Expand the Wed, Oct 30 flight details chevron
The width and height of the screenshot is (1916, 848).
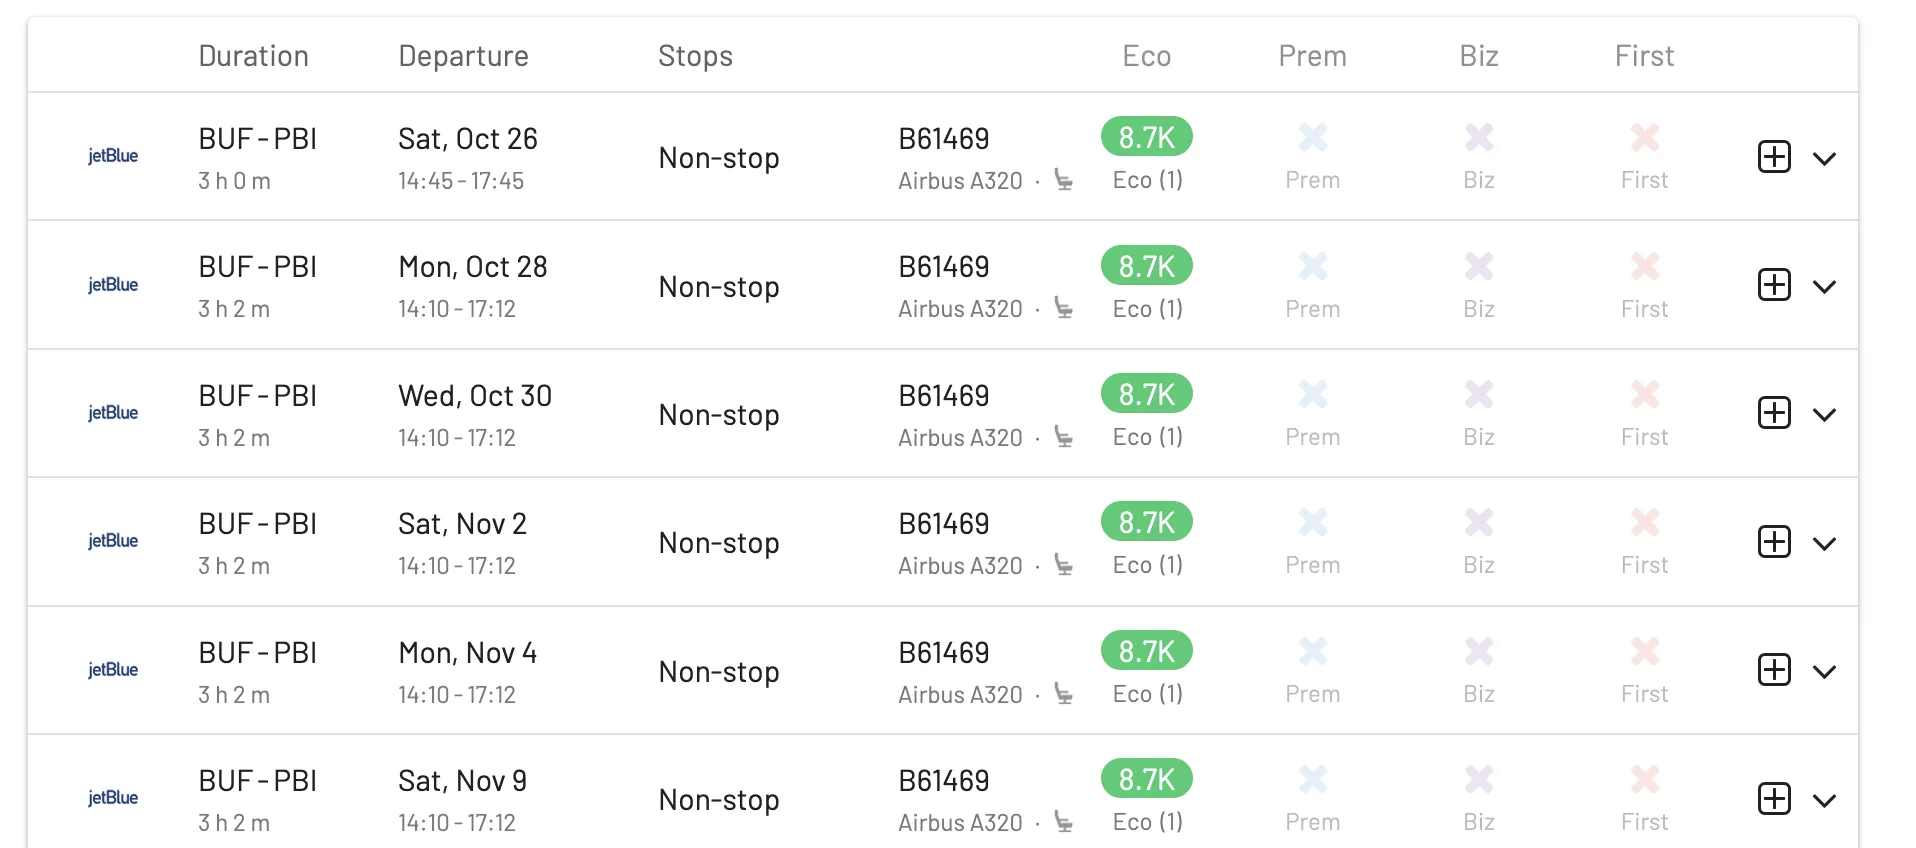click(x=1824, y=415)
